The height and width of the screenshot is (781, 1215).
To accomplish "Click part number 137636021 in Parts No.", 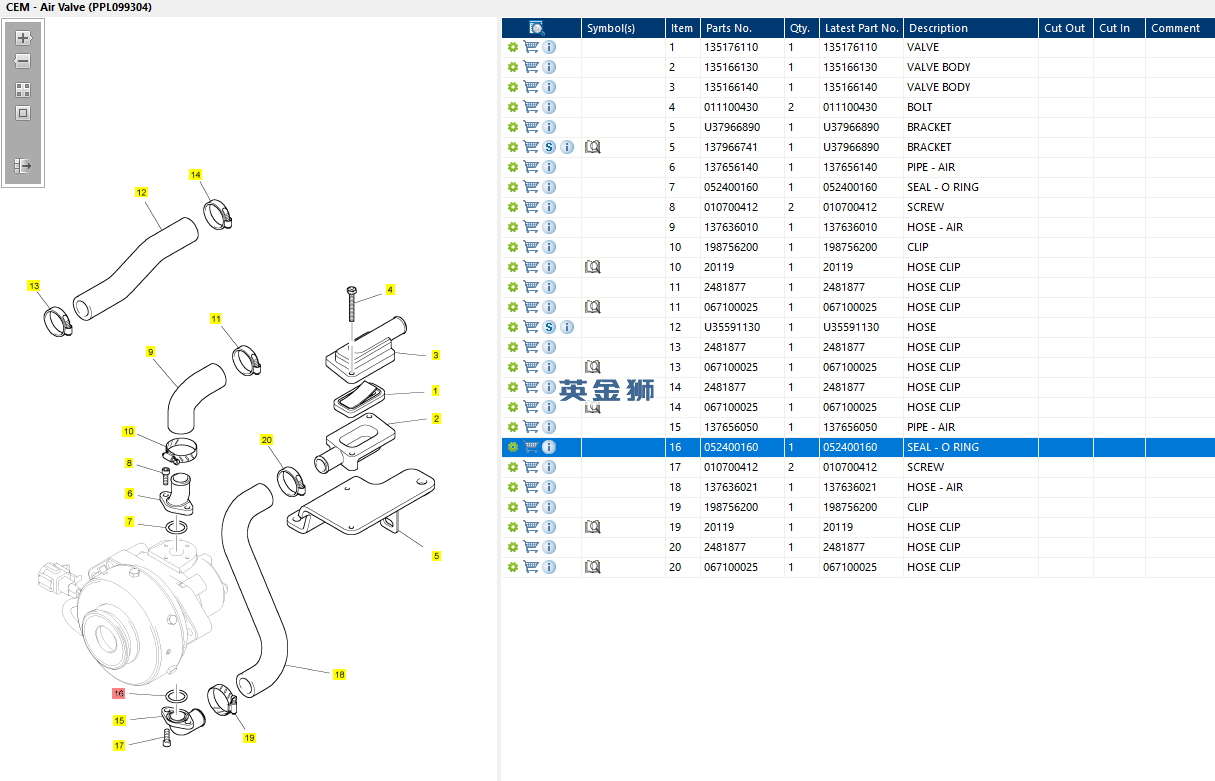I will click(x=731, y=487).
